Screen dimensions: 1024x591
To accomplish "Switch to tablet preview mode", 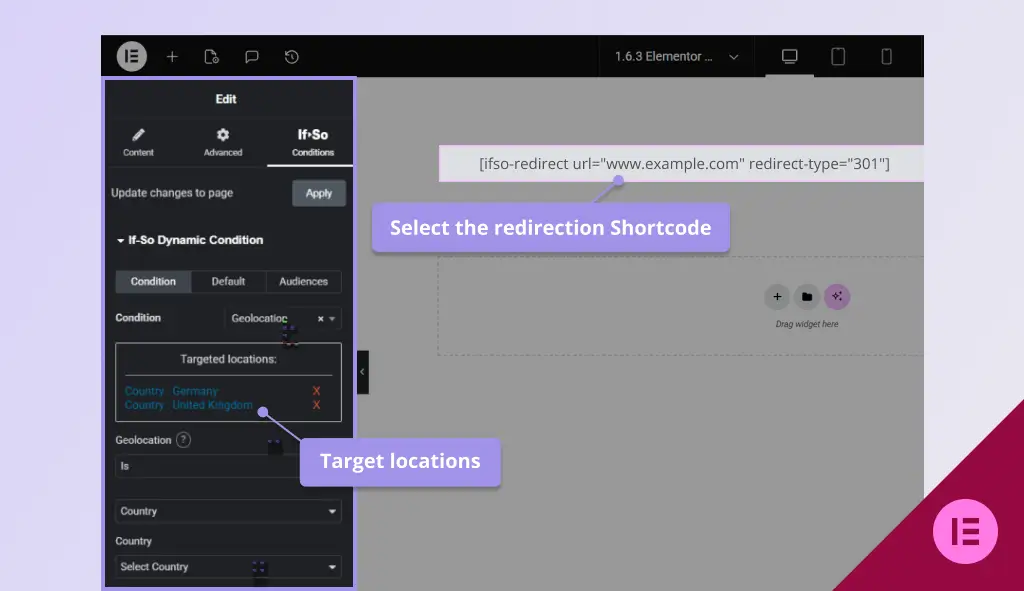I will pos(838,56).
